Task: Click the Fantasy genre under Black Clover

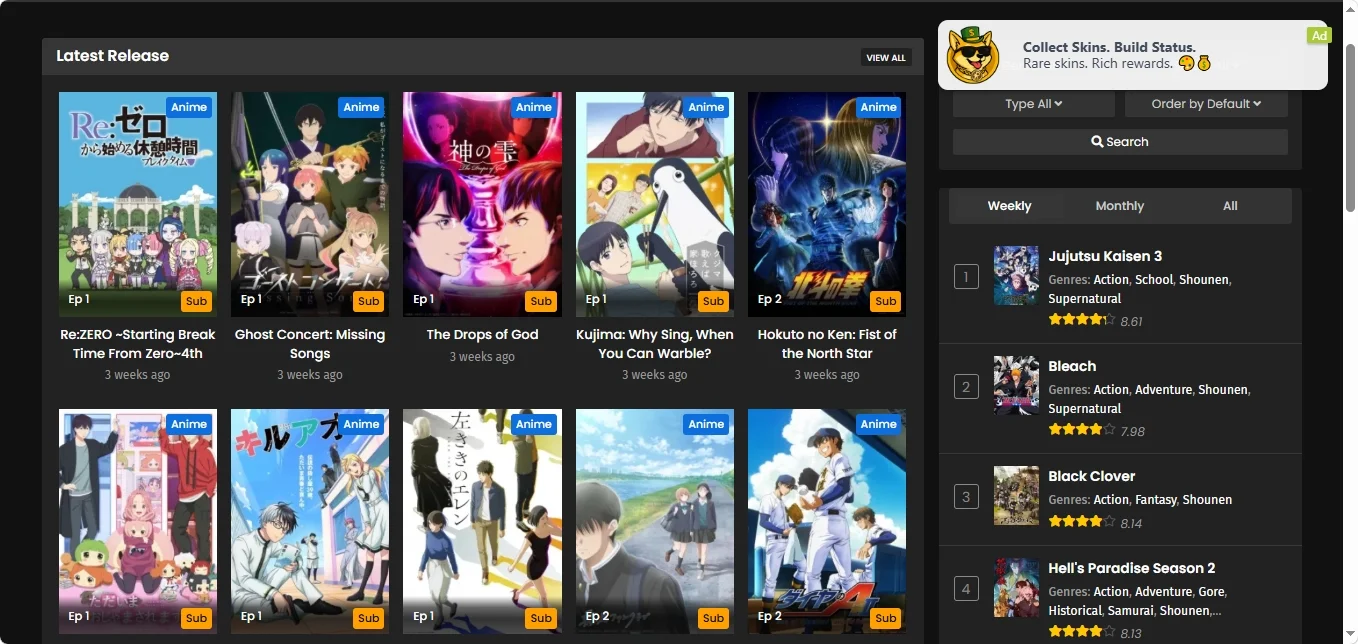Action: pos(1155,500)
